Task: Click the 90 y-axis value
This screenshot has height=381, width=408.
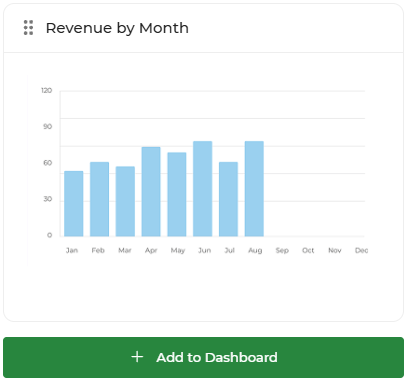Action: coord(47,127)
